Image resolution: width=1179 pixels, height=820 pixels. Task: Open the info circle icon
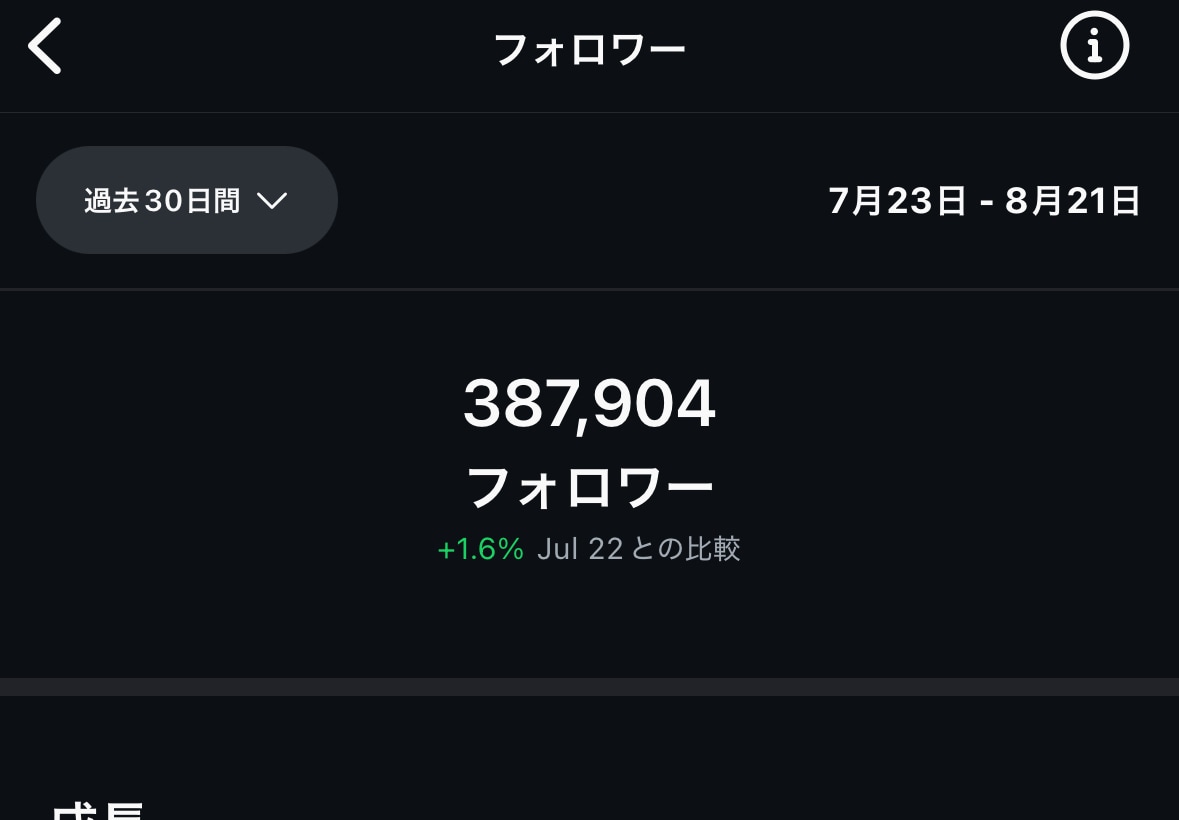1094,45
